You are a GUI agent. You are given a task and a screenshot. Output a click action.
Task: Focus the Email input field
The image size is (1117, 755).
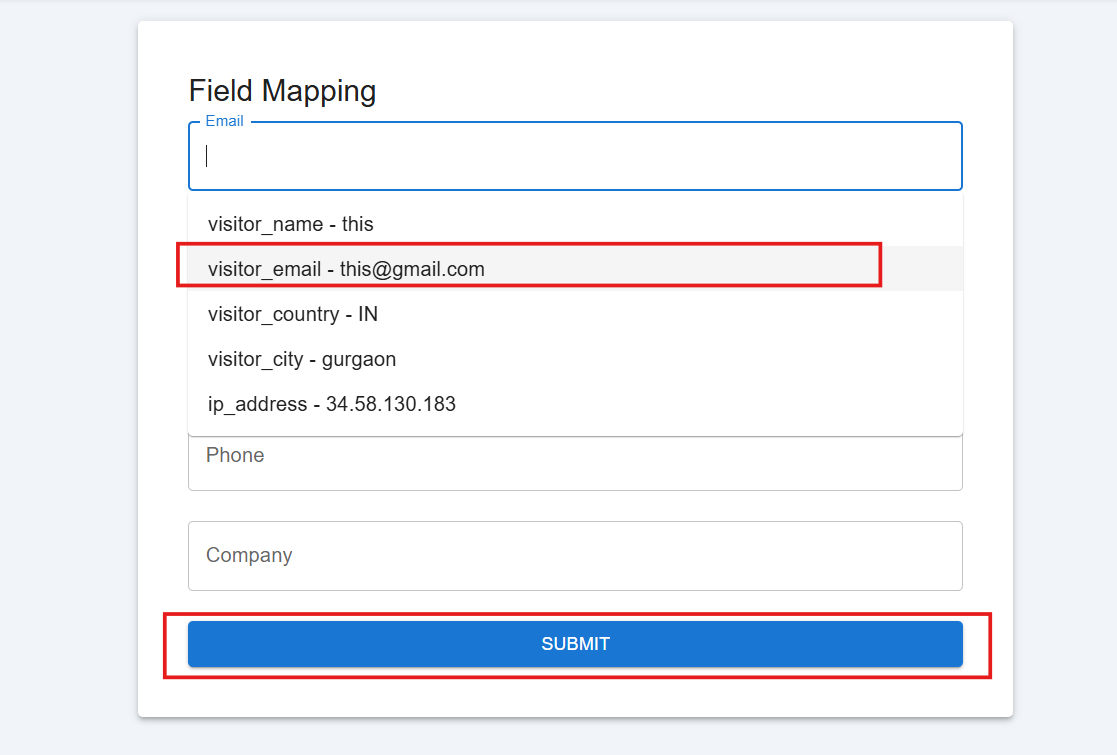click(x=575, y=156)
